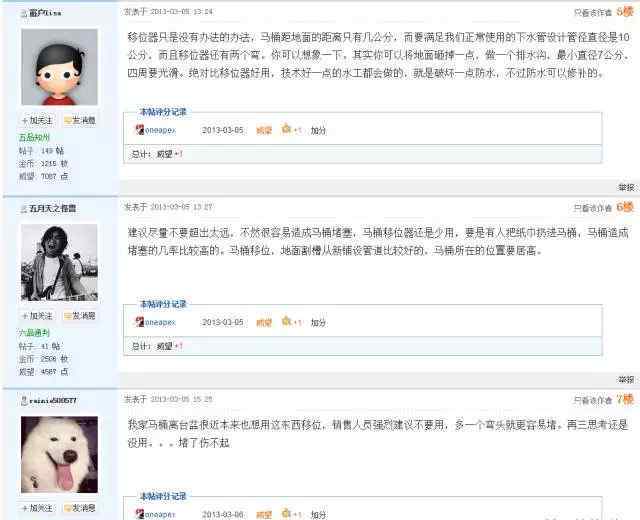Screen dimensions: 640x520
Task: Open username rainie500577 profile
Action: [53, 401]
